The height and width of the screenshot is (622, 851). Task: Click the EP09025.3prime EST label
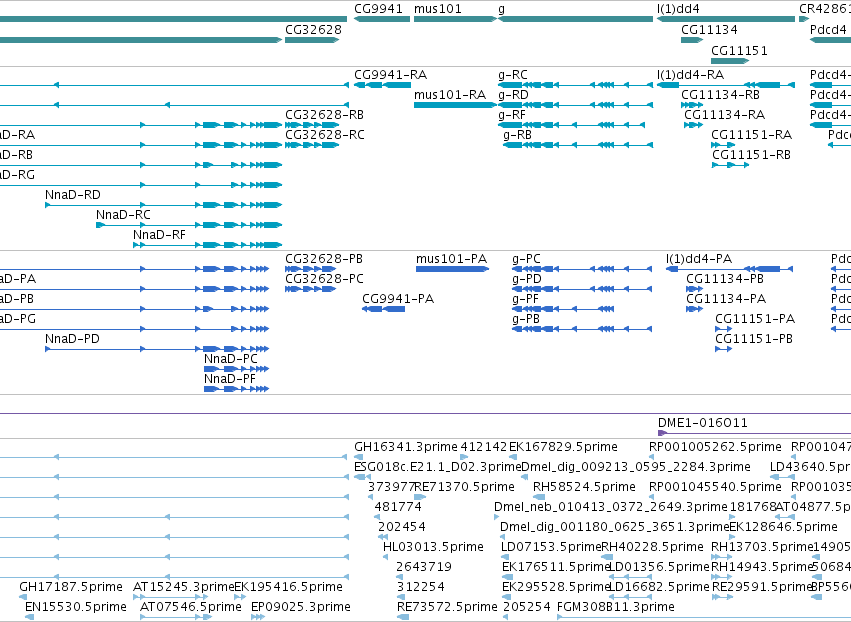click(x=301, y=608)
